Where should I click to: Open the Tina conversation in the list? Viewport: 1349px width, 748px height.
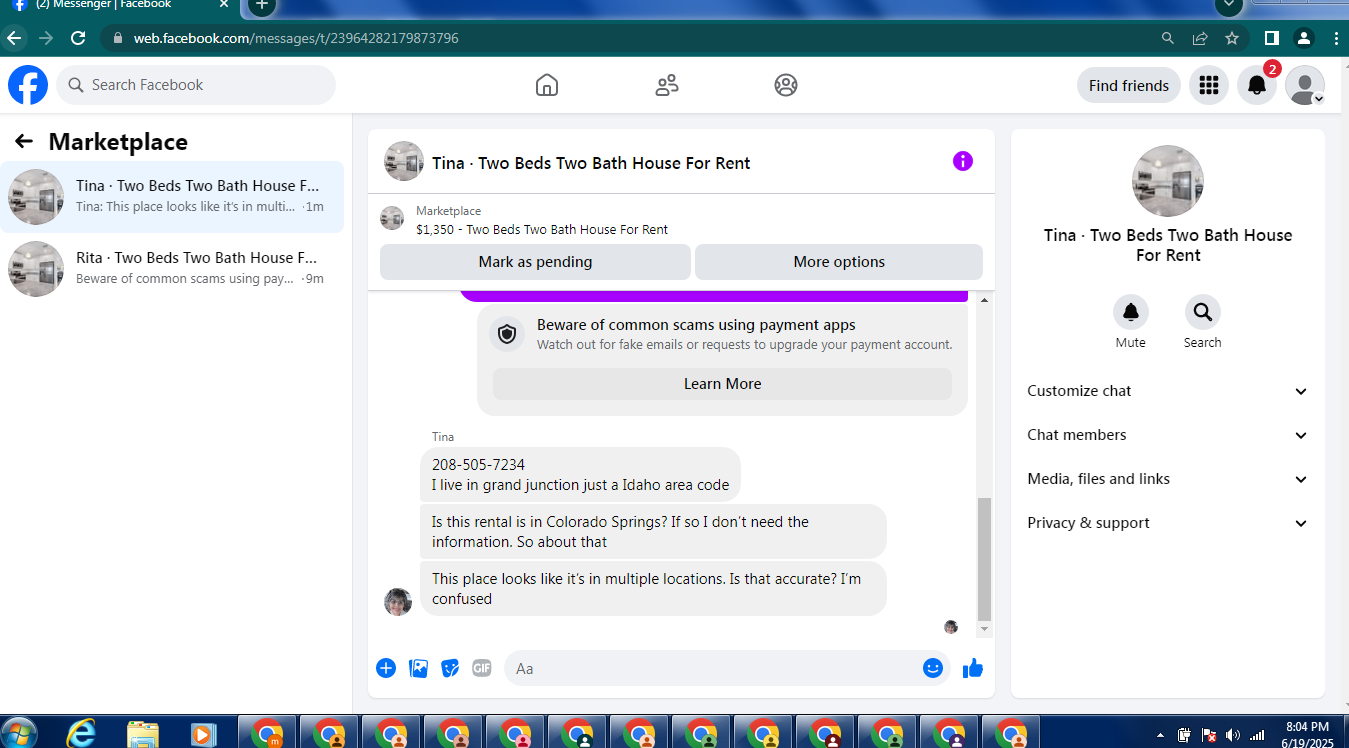172,197
